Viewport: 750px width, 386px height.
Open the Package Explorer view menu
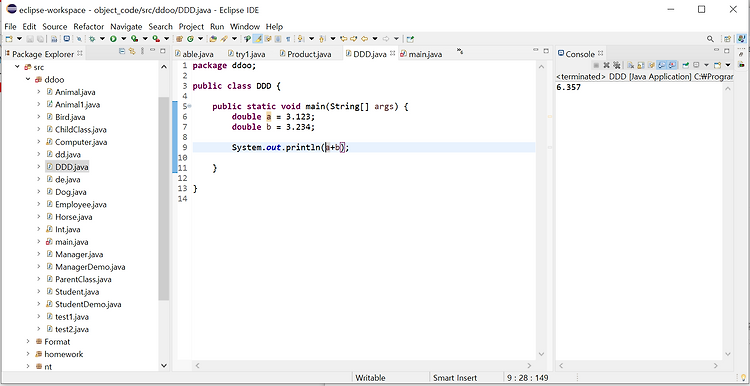pos(142,51)
